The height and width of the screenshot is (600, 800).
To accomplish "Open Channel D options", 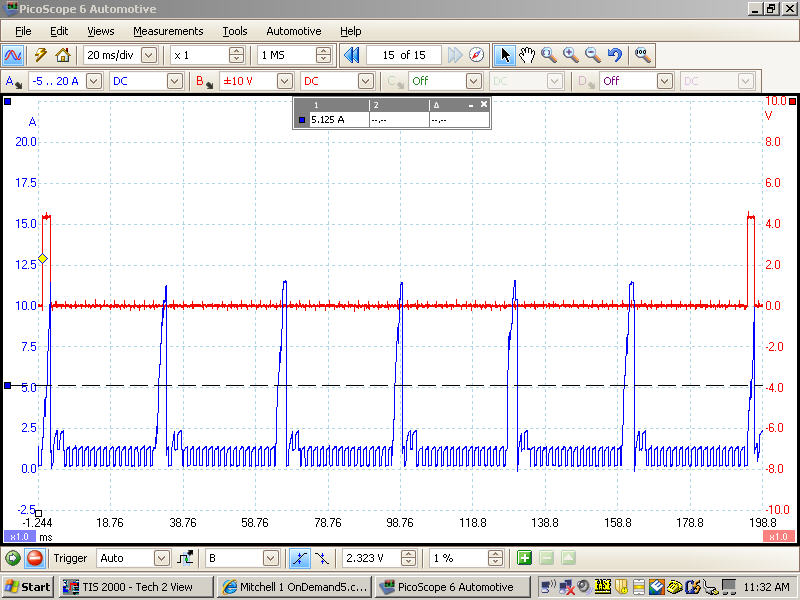I will click(586, 81).
